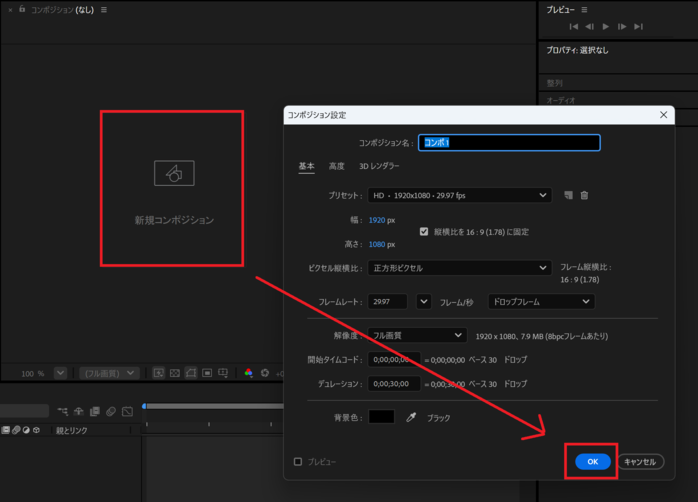Click the show channel RGB icon
This screenshot has height=502, width=698.
(249, 373)
